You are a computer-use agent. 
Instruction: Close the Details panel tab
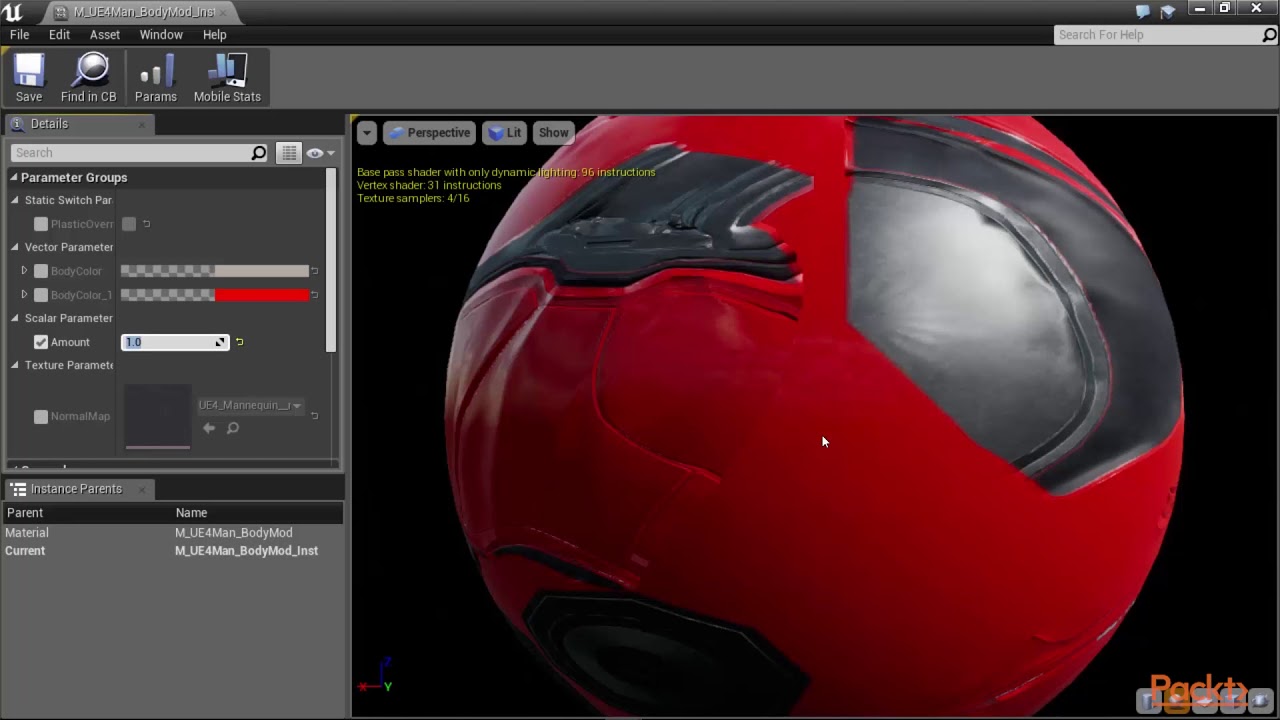141,125
